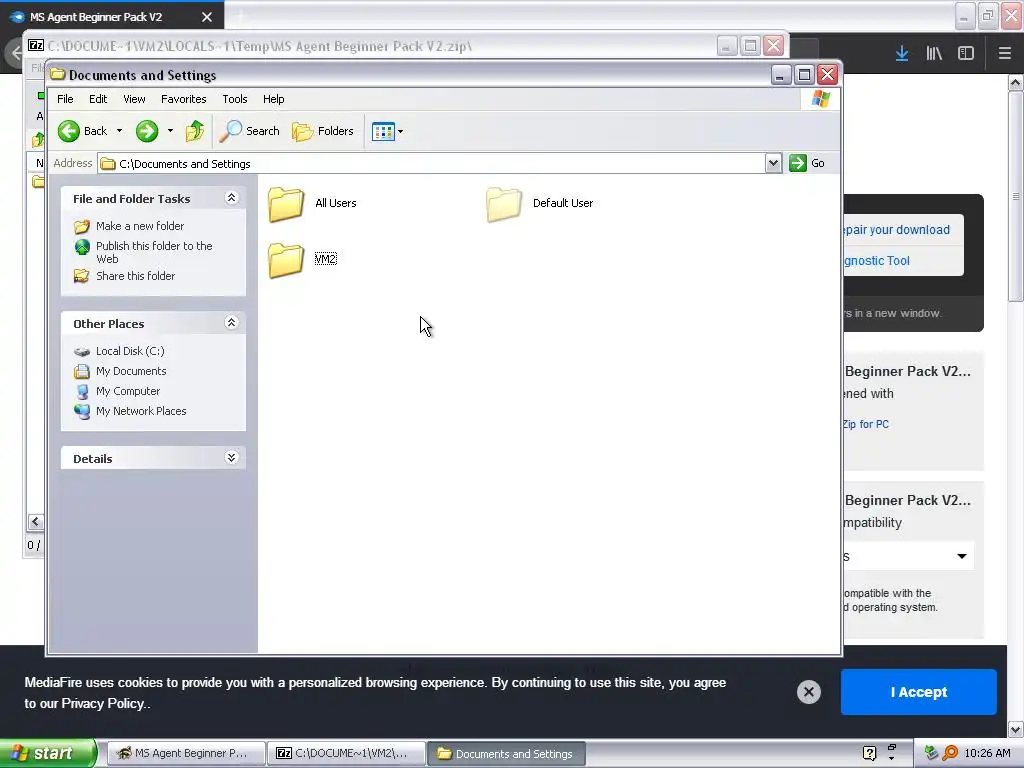Select the Default User folder icon
Screen dimensions: 1024x768
tap(504, 204)
